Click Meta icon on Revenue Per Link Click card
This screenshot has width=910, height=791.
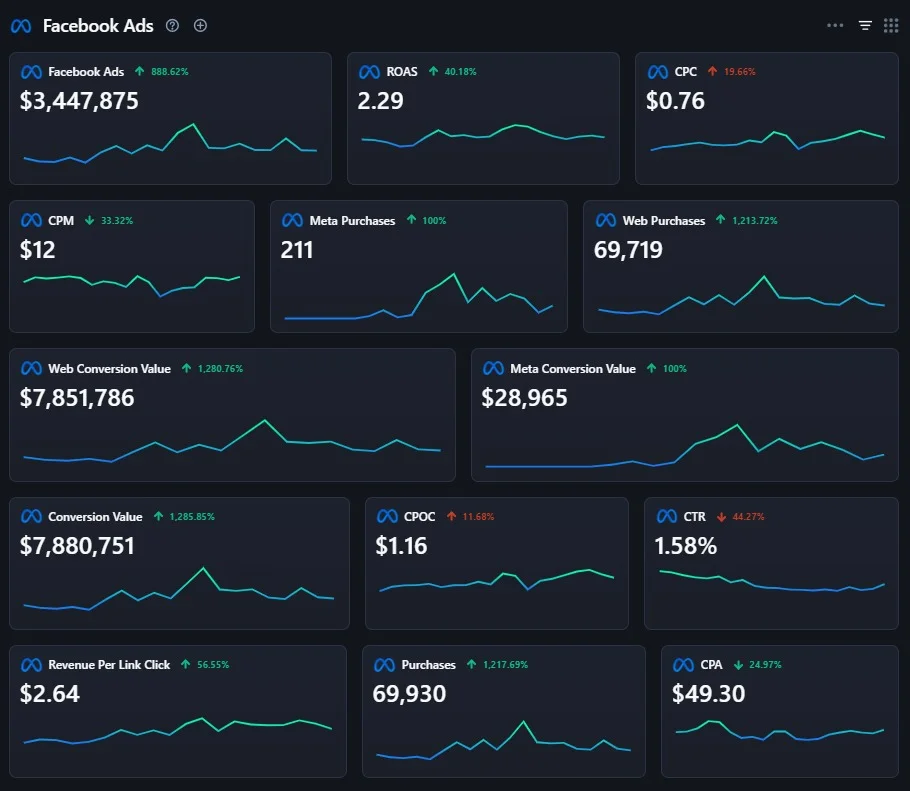(31, 665)
